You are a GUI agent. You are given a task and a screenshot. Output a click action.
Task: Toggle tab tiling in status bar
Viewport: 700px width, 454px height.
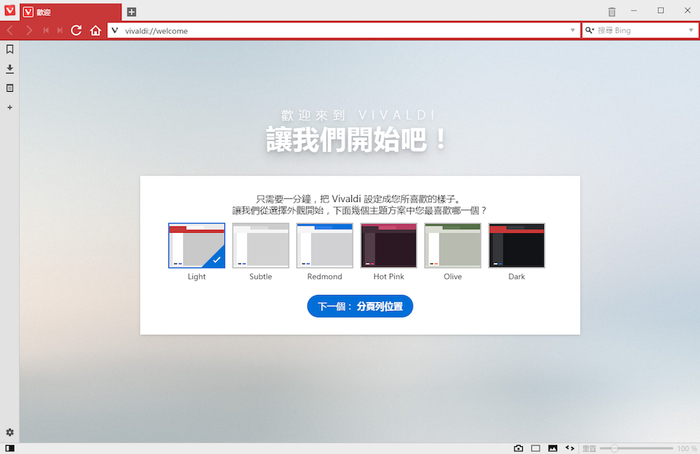pyautogui.click(x=536, y=448)
